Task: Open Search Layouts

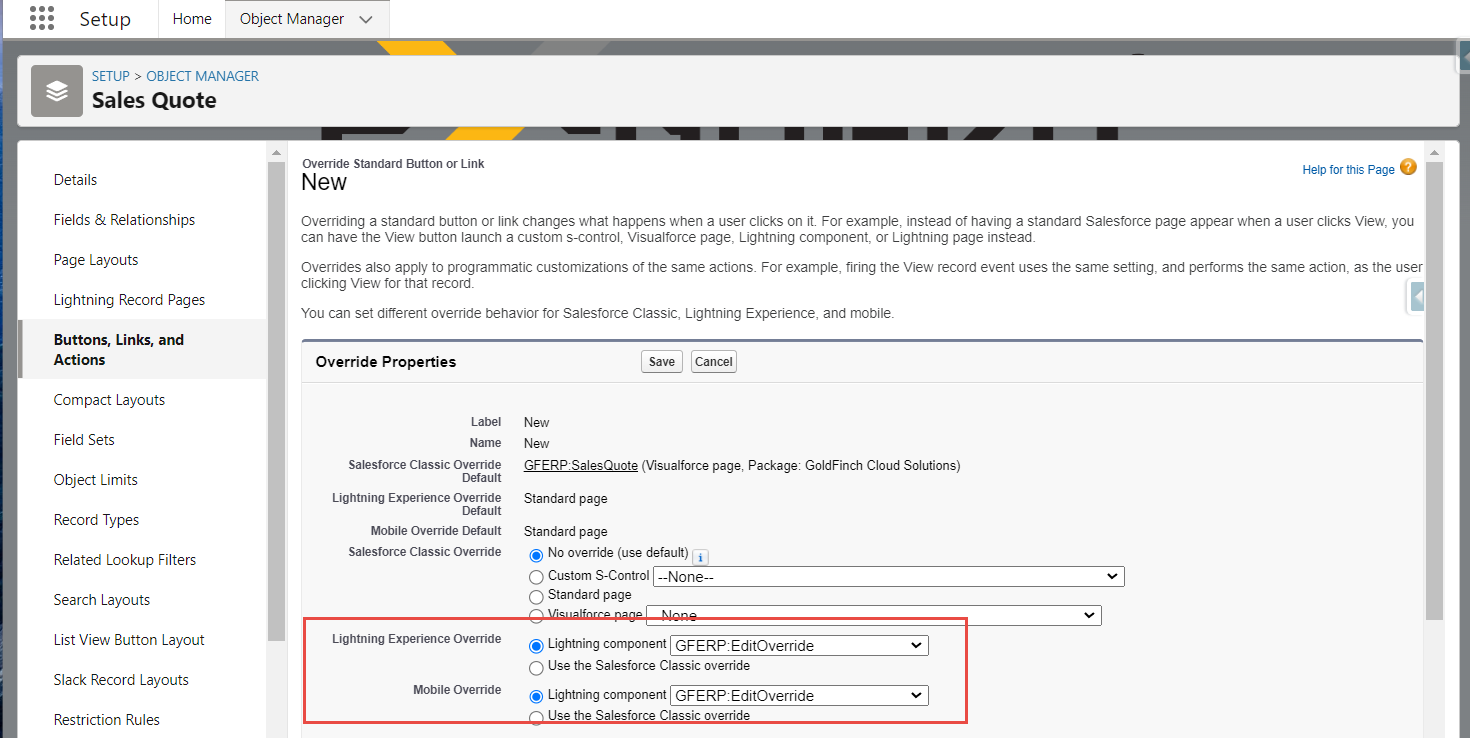Action: [102, 600]
